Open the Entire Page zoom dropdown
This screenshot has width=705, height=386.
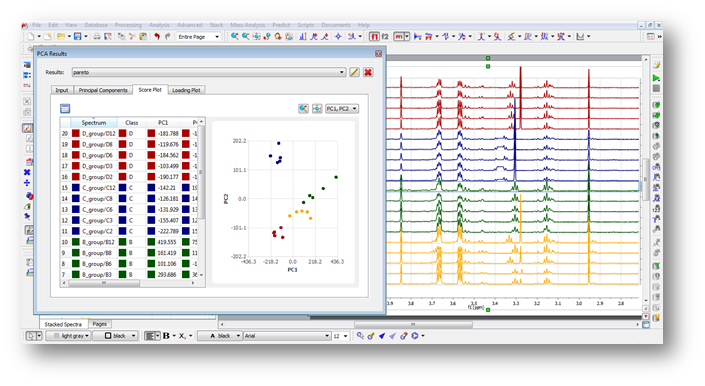tap(198, 37)
